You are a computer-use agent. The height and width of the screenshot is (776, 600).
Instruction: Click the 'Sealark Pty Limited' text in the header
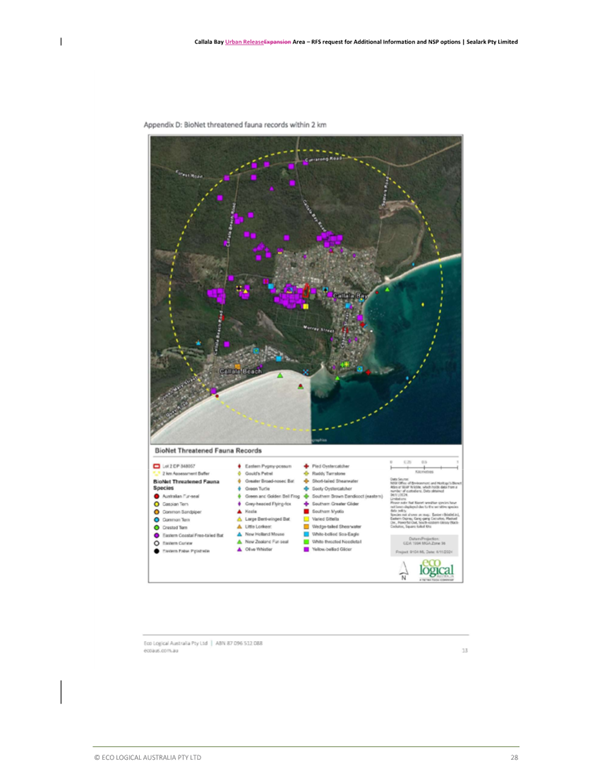[492, 42]
